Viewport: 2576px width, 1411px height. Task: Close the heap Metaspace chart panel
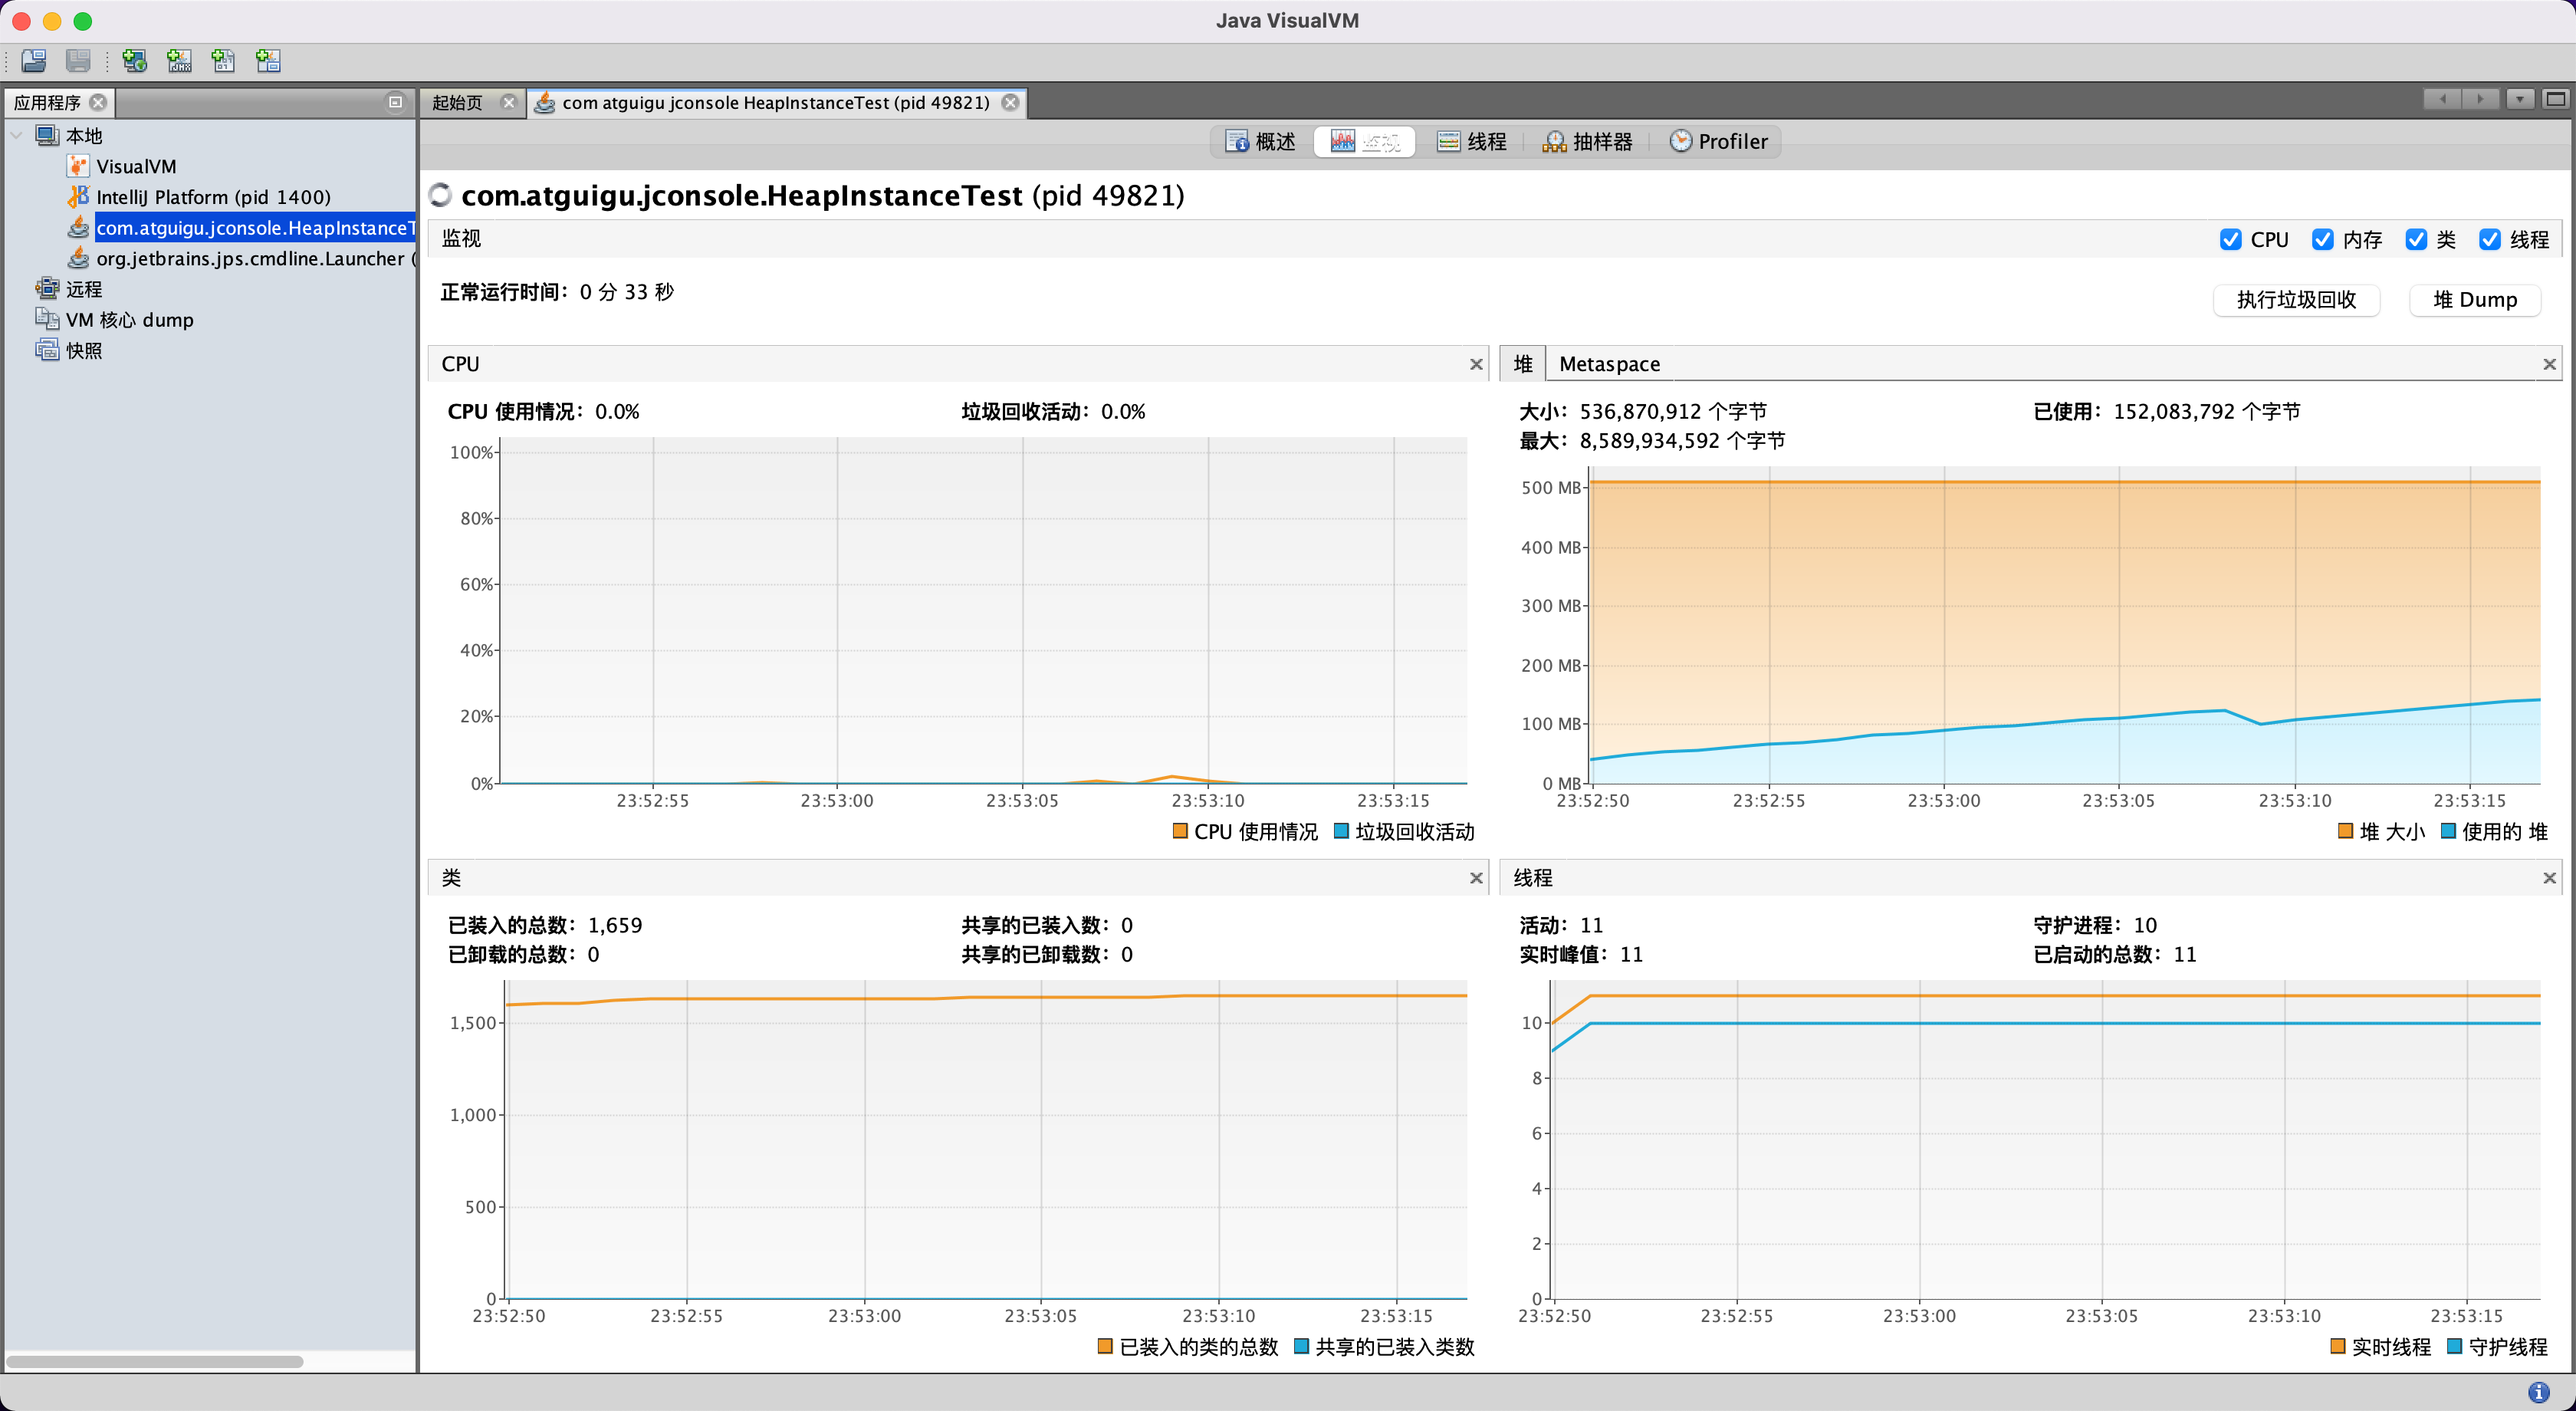pyautogui.click(x=2550, y=364)
